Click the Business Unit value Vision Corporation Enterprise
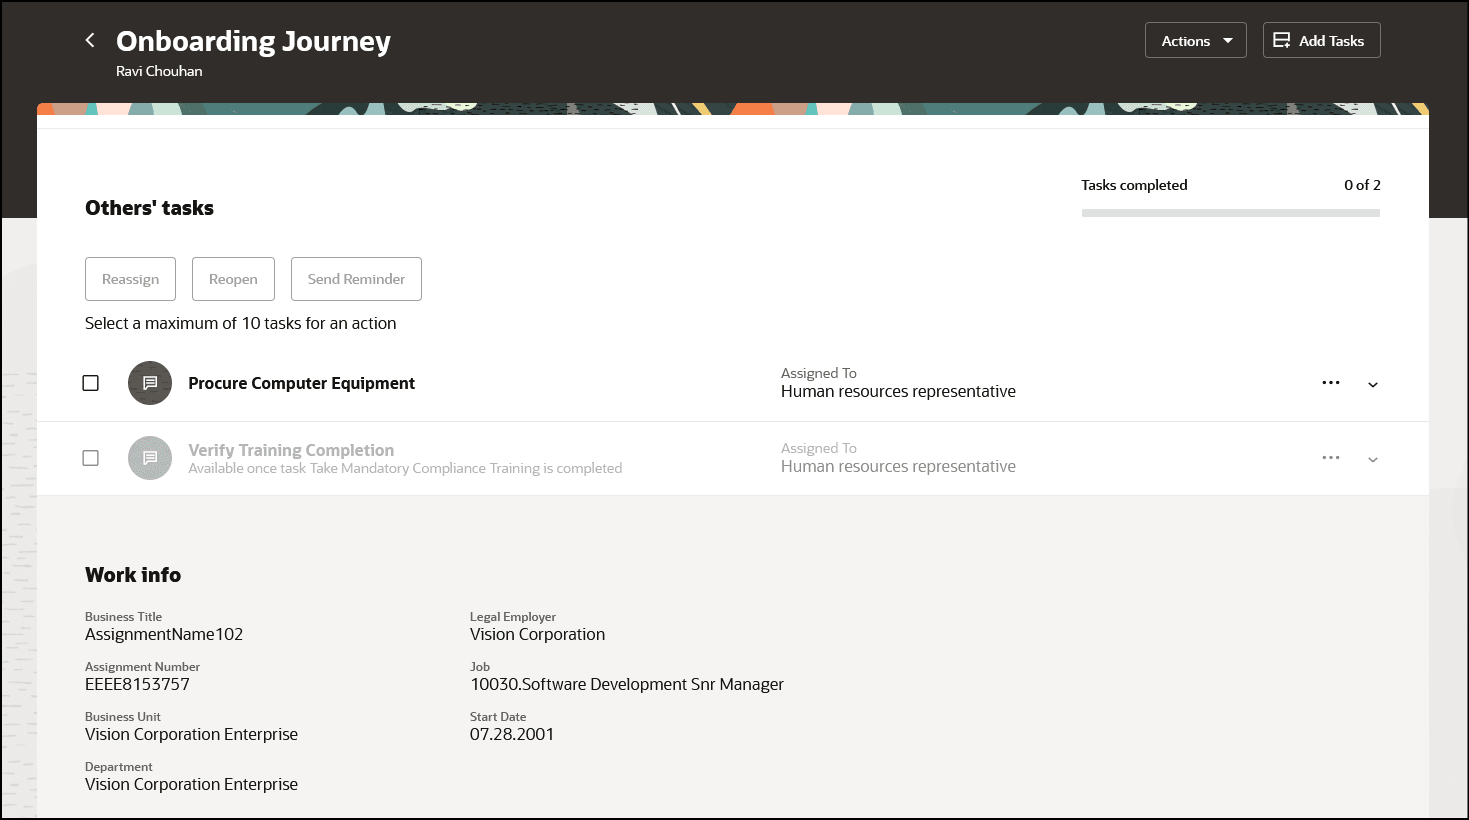Screen dimensions: 1469x820 [x=191, y=734]
